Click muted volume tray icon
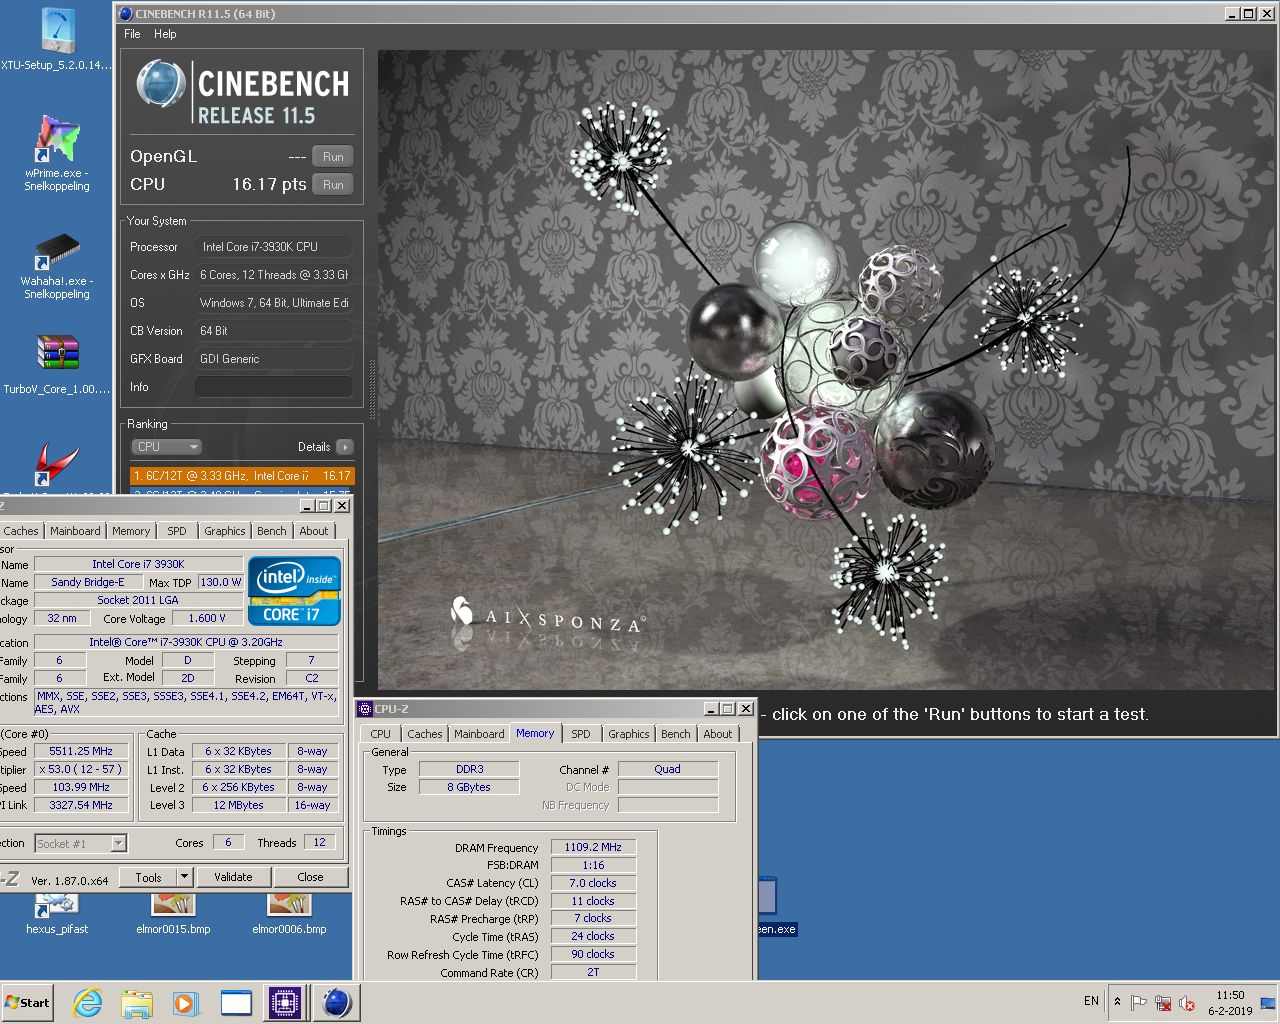Screen dimensions: 1280x1024 tap(1187, 1002)
